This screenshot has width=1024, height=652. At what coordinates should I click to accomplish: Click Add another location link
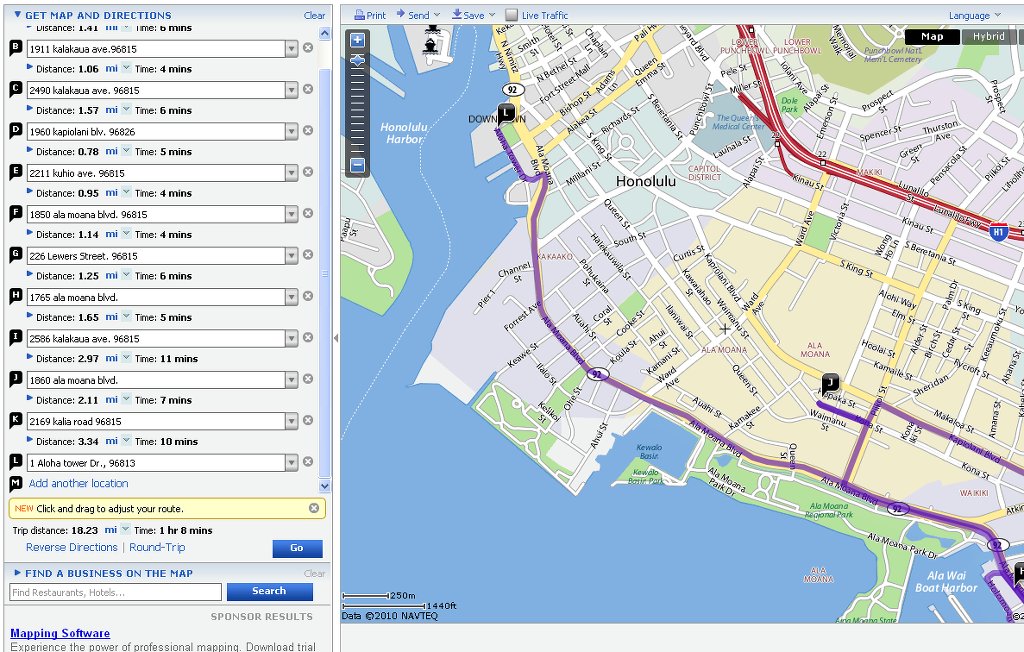point(78,483)
